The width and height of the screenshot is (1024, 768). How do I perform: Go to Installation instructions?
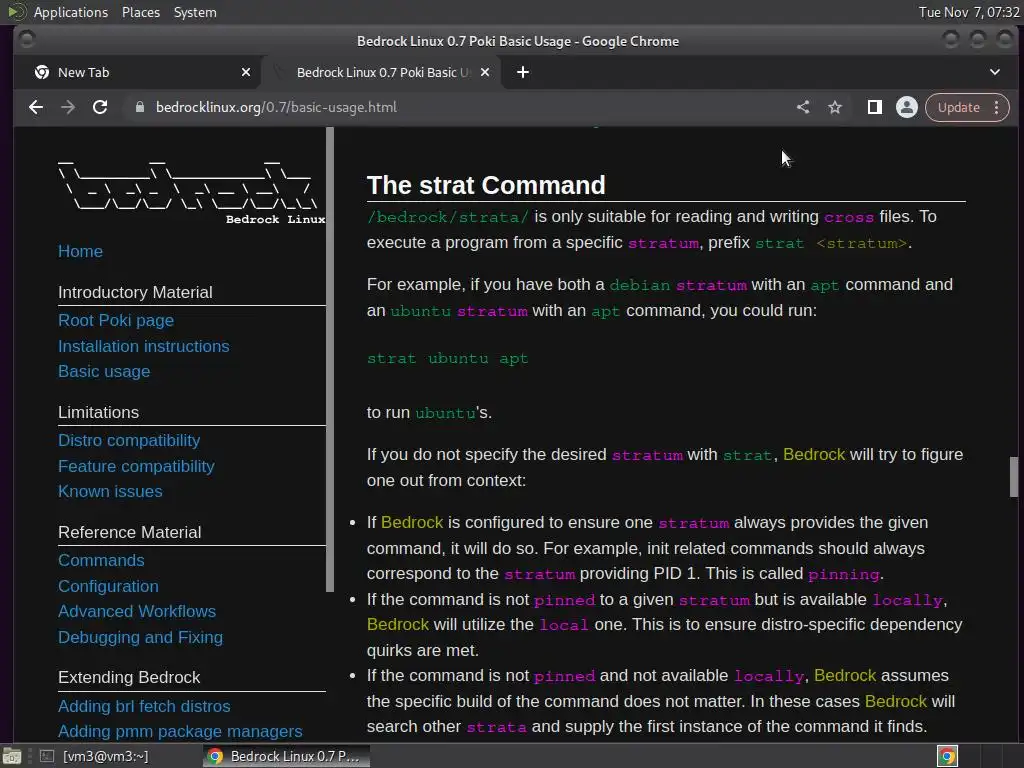(x=144, y=346)
